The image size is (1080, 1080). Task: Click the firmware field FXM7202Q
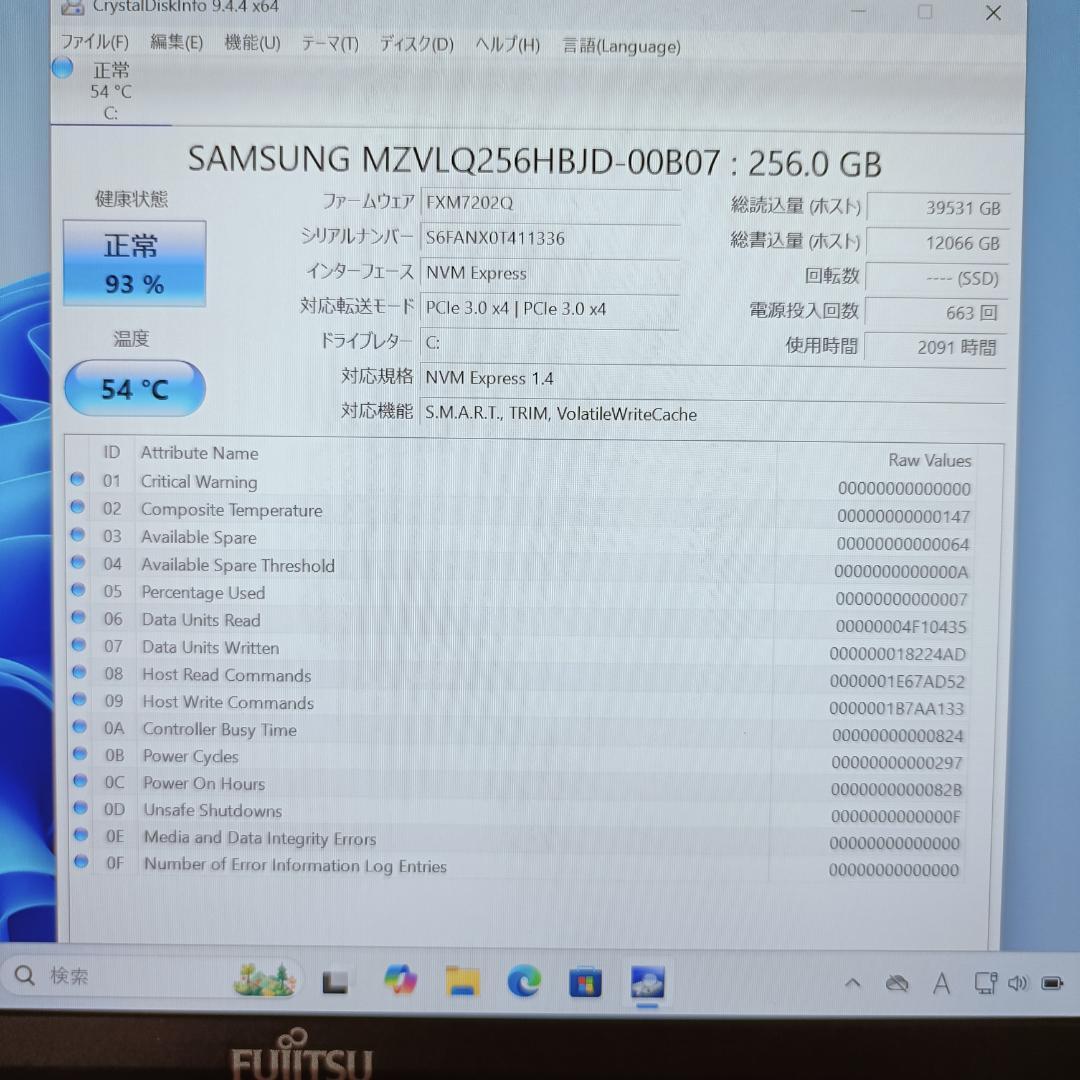[550, 203]
